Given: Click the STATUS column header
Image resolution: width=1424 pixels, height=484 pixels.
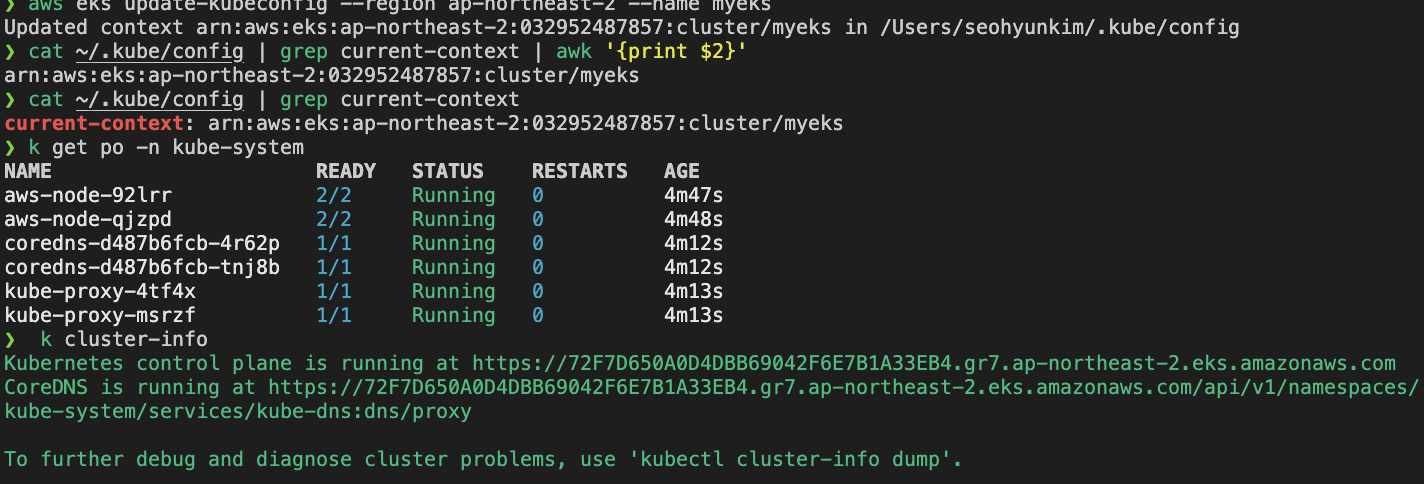Looking at the screenshot, I should 448,171.
